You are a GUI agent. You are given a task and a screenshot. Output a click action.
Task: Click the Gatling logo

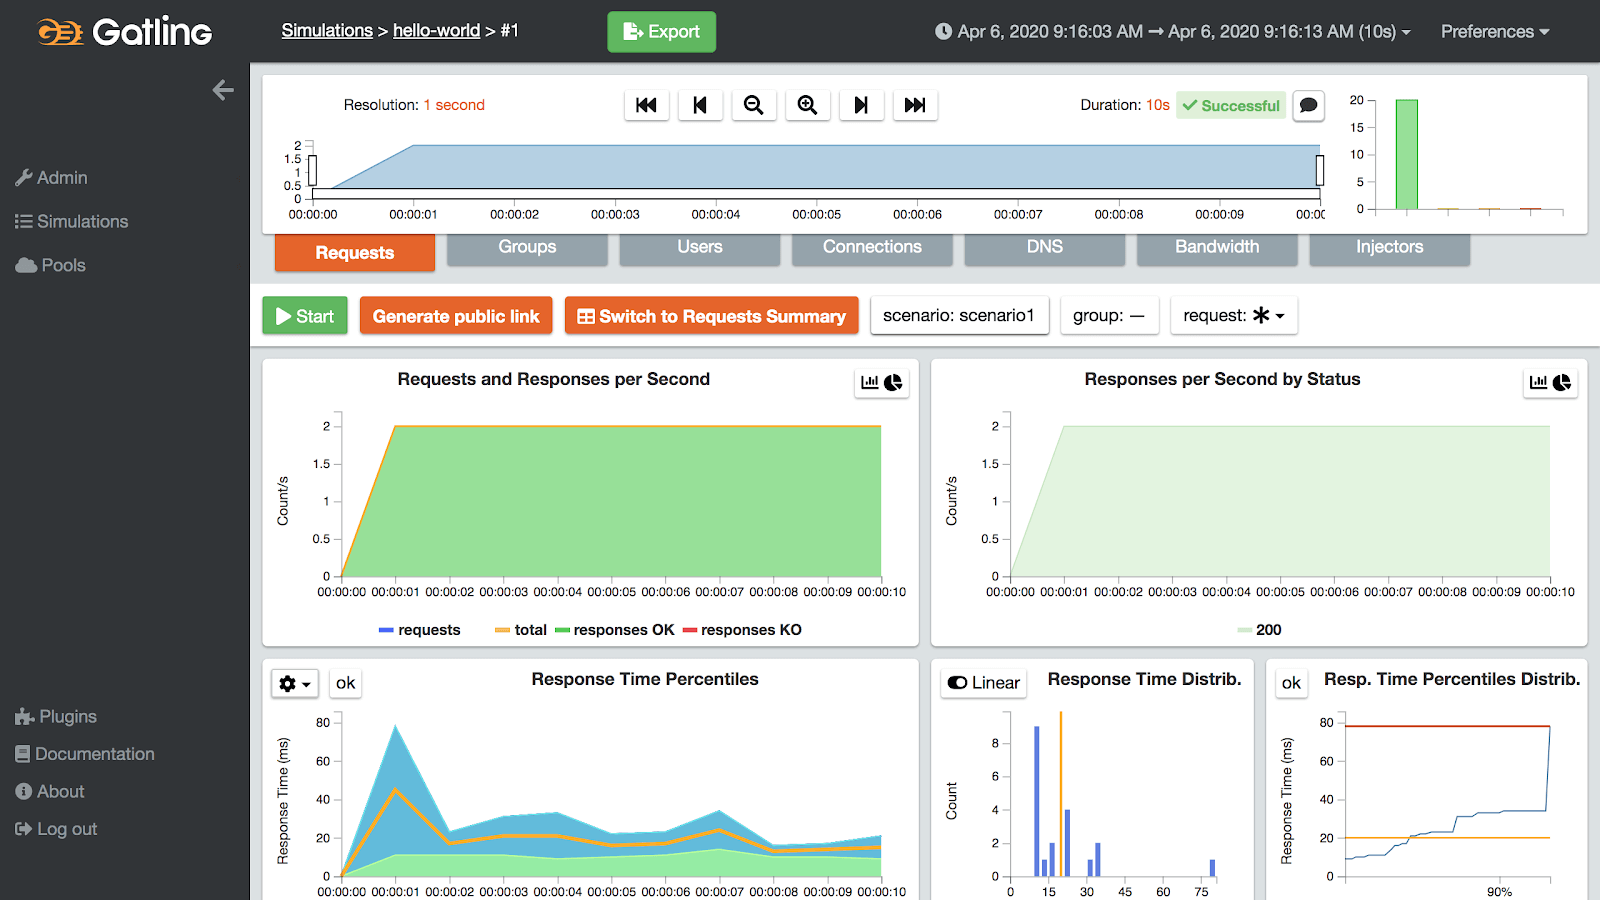124,32
